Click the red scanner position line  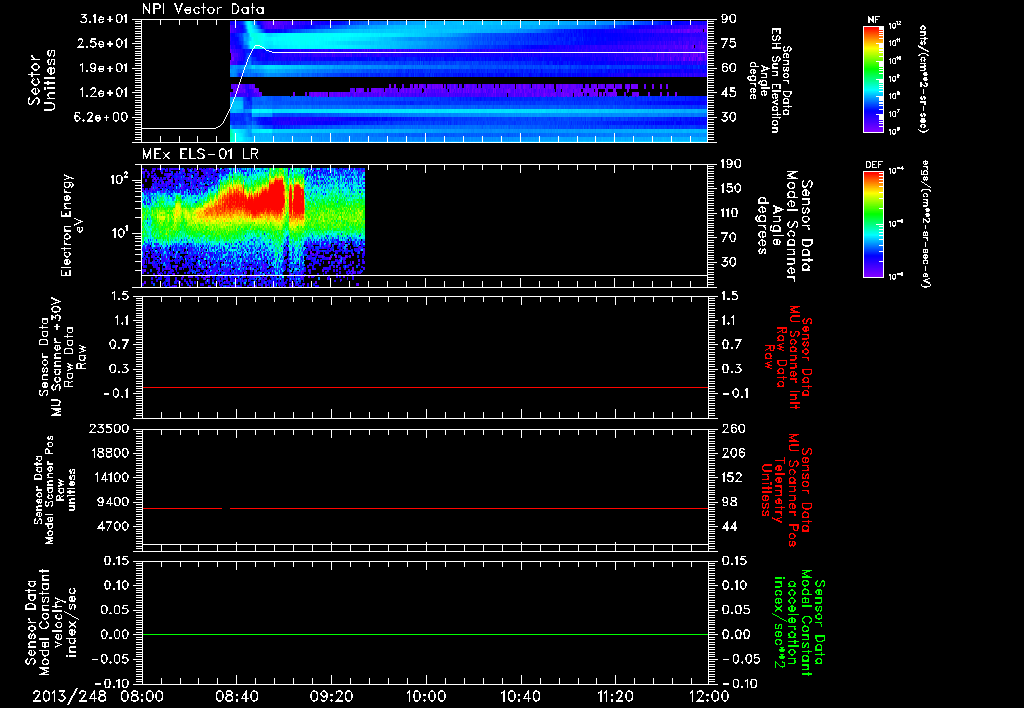coord(424,508)
